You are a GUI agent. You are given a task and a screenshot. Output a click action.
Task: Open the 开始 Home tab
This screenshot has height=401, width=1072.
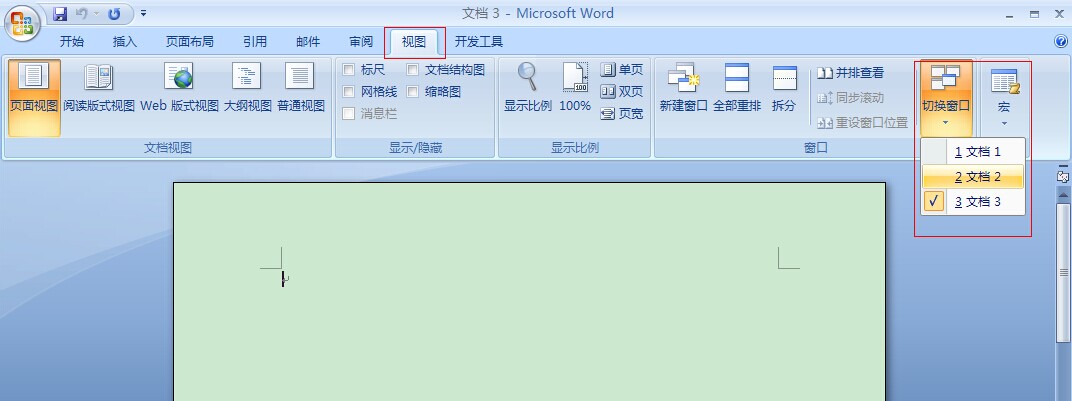(x=72, y=42)
